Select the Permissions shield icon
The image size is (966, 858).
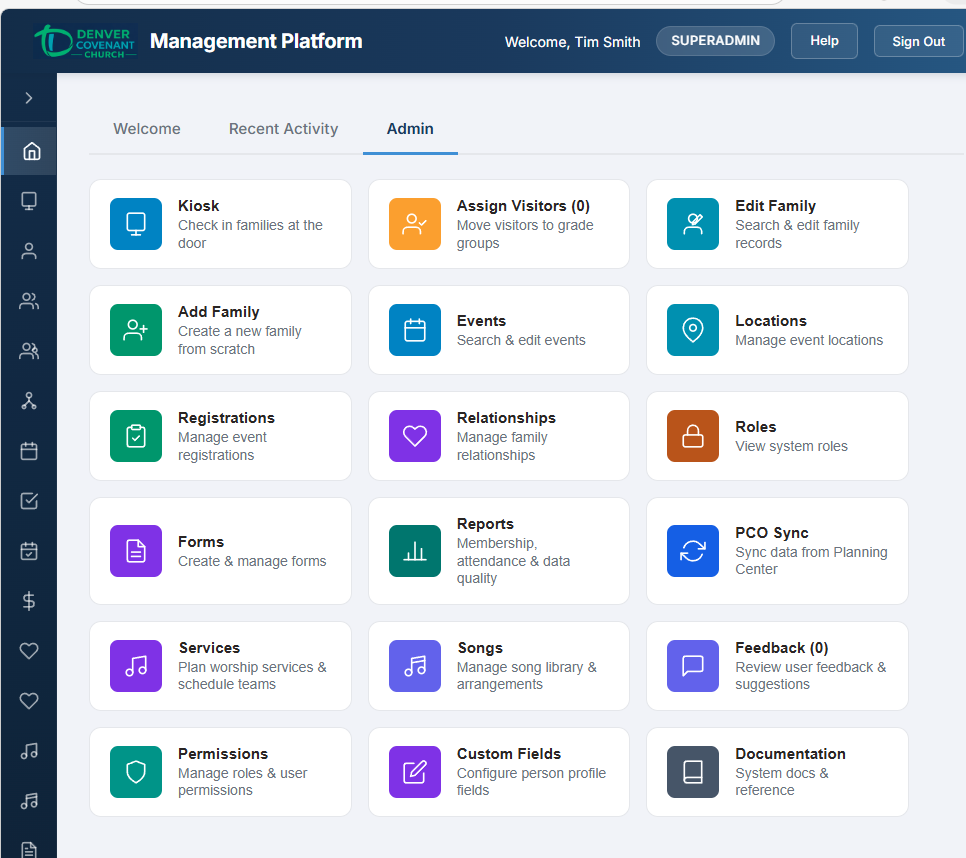(136, 772)
